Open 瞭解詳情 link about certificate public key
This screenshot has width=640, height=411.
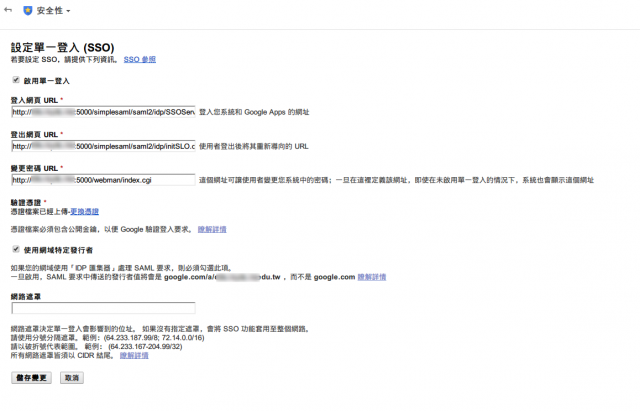pyautogui.click(x=212, y=229)
